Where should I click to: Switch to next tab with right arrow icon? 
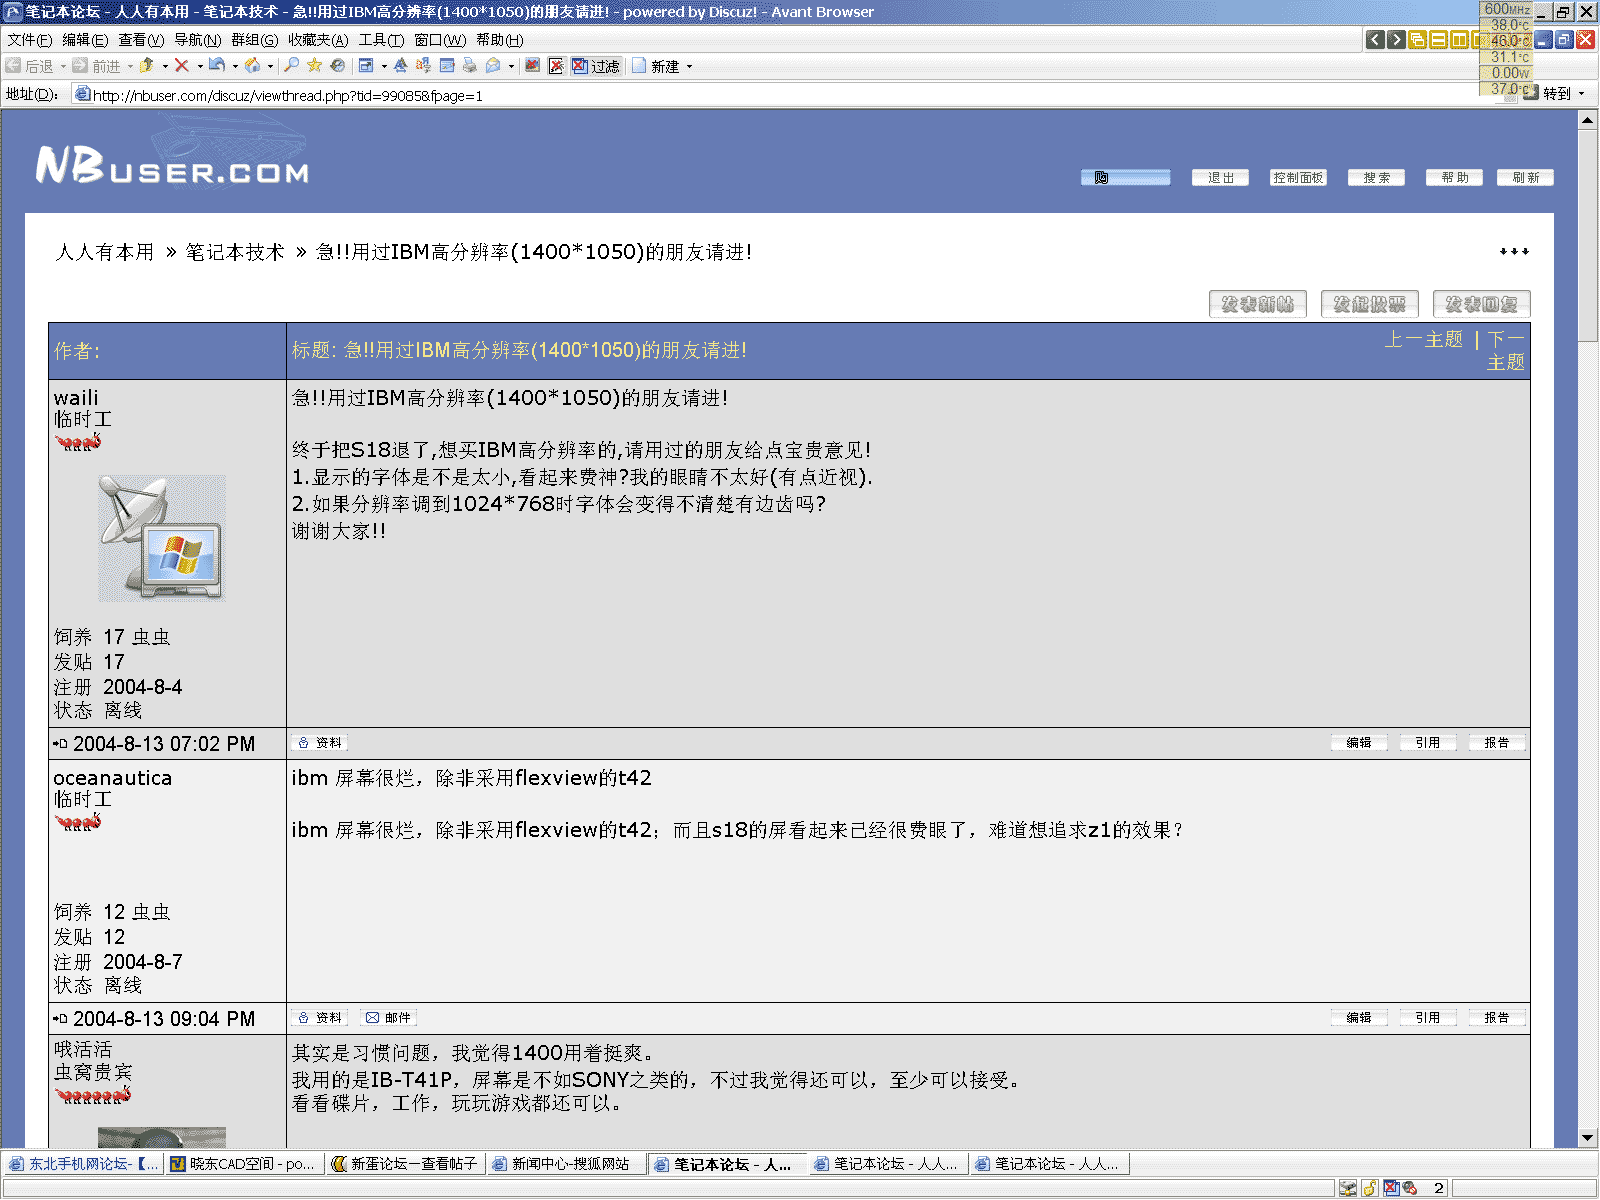(1396, 40)
